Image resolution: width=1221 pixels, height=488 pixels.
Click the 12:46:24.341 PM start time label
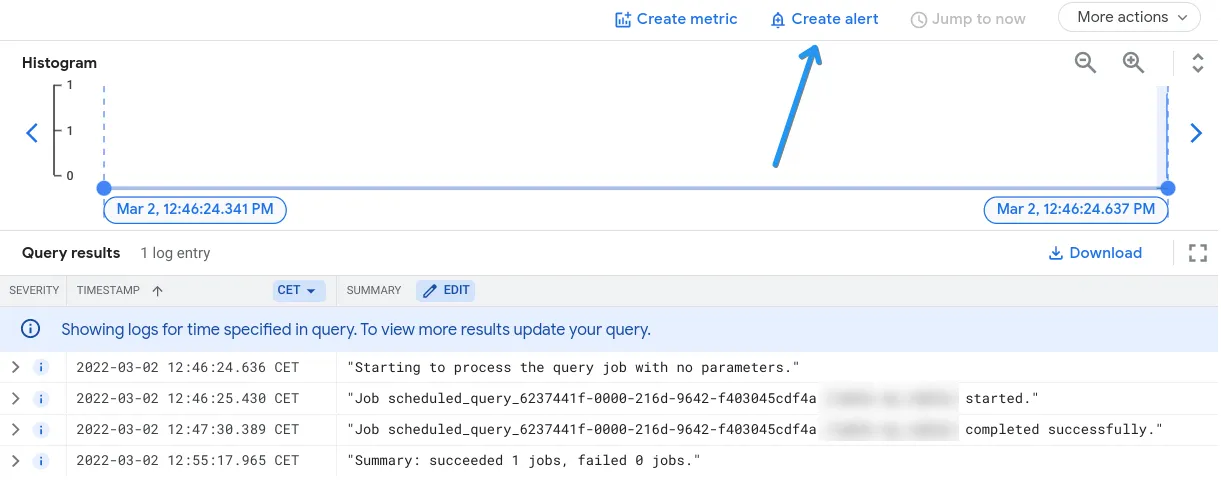click(195, 209)
